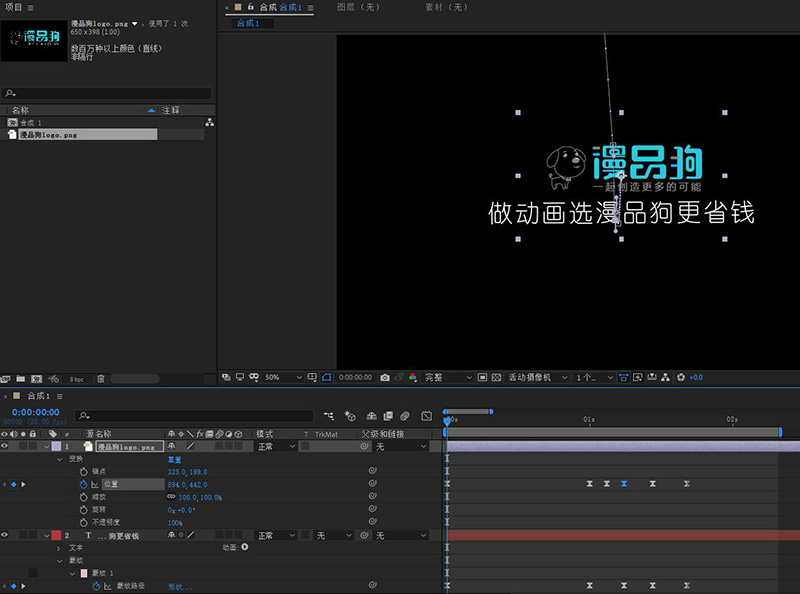Open the composition flowchart in the viewer bar
Screen dimensions: 800x594
(x=665, y=378)
